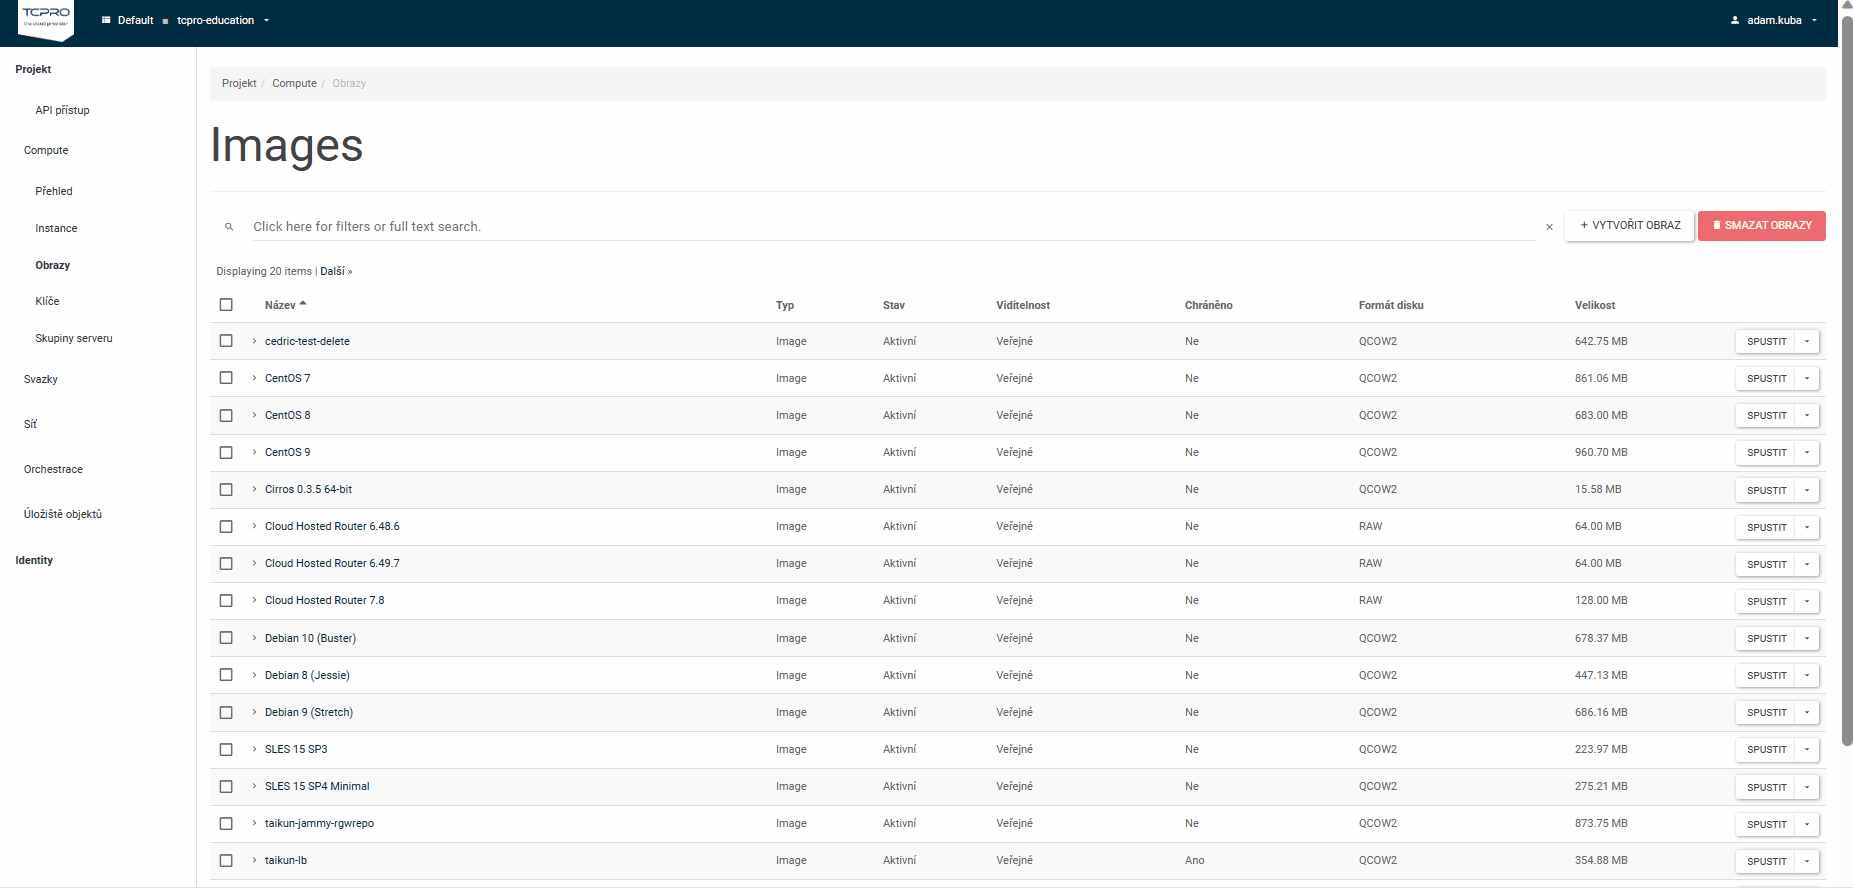This screenshot has width=1853, height=888.
Task: Tick the taikun-lb checkbox
Action: click(226, 860)
